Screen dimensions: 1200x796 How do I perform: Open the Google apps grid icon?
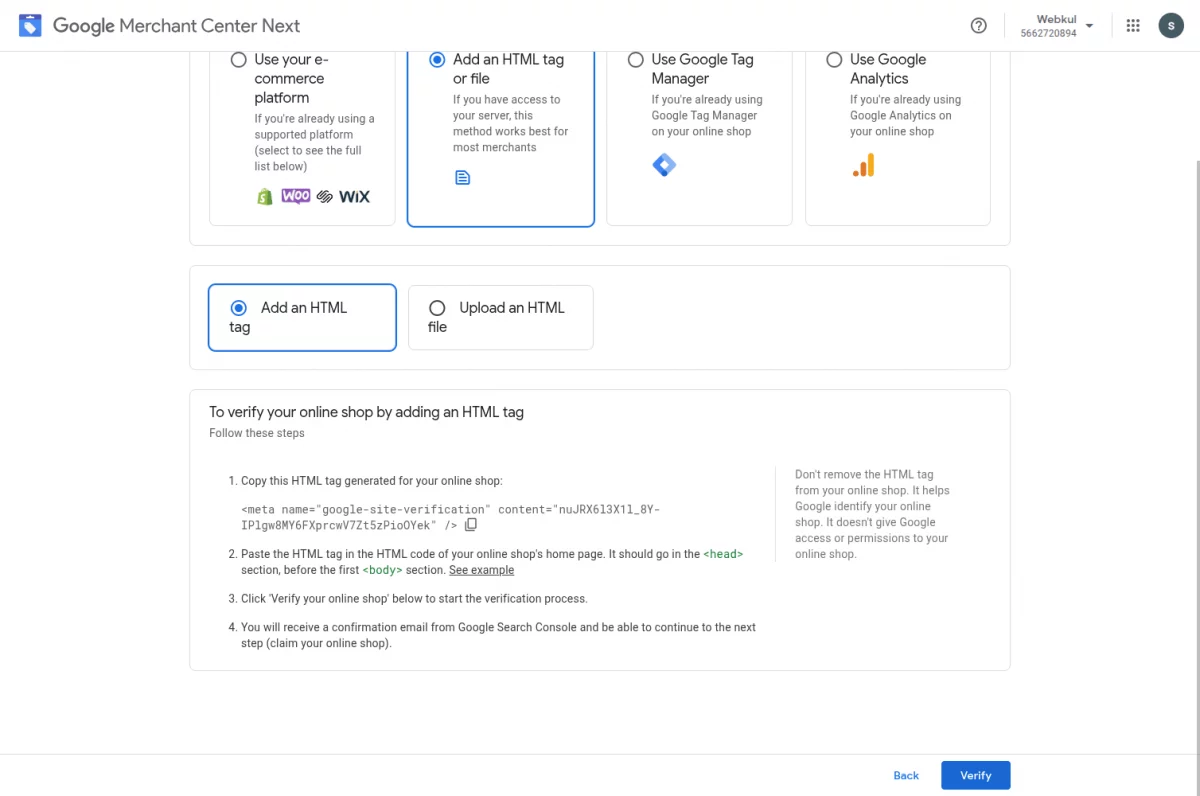click(x=1133, y=25)
